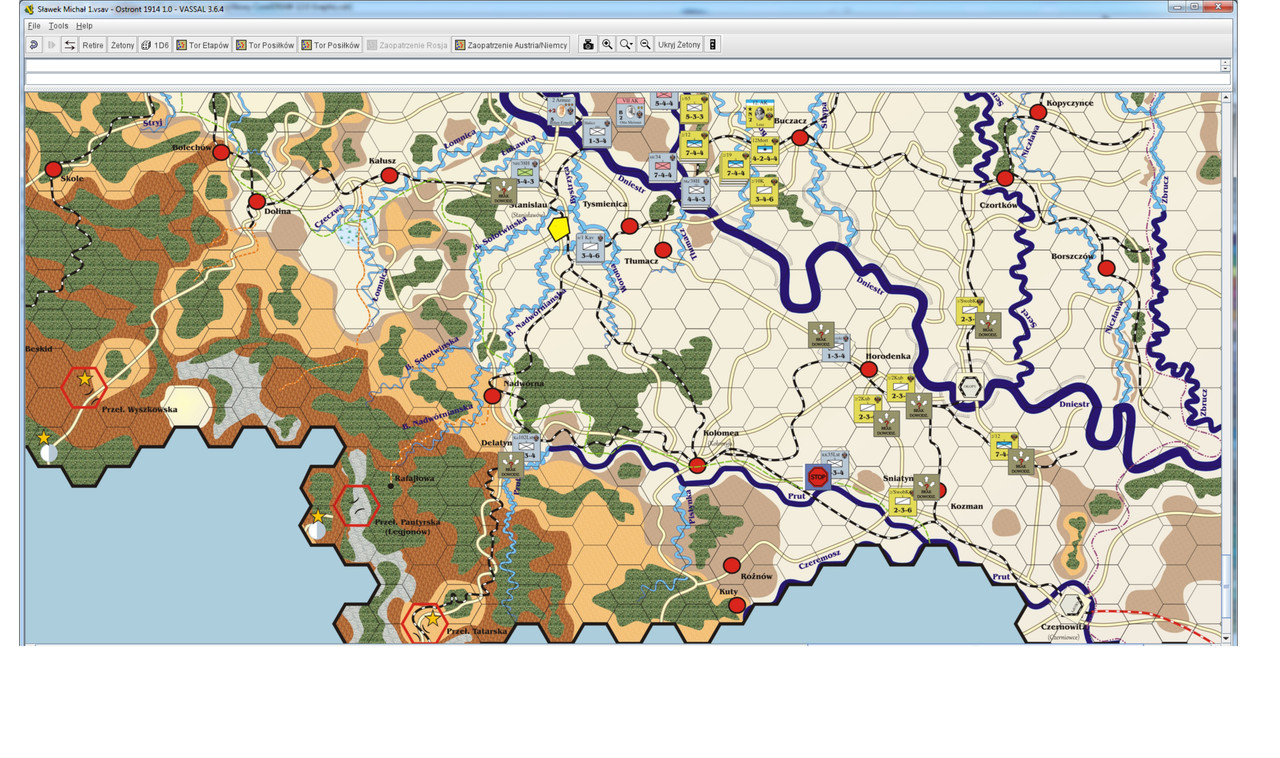Click the Kolomea town red dot
The width and height of the screenshot is (1280, 758).
point(698,465)
